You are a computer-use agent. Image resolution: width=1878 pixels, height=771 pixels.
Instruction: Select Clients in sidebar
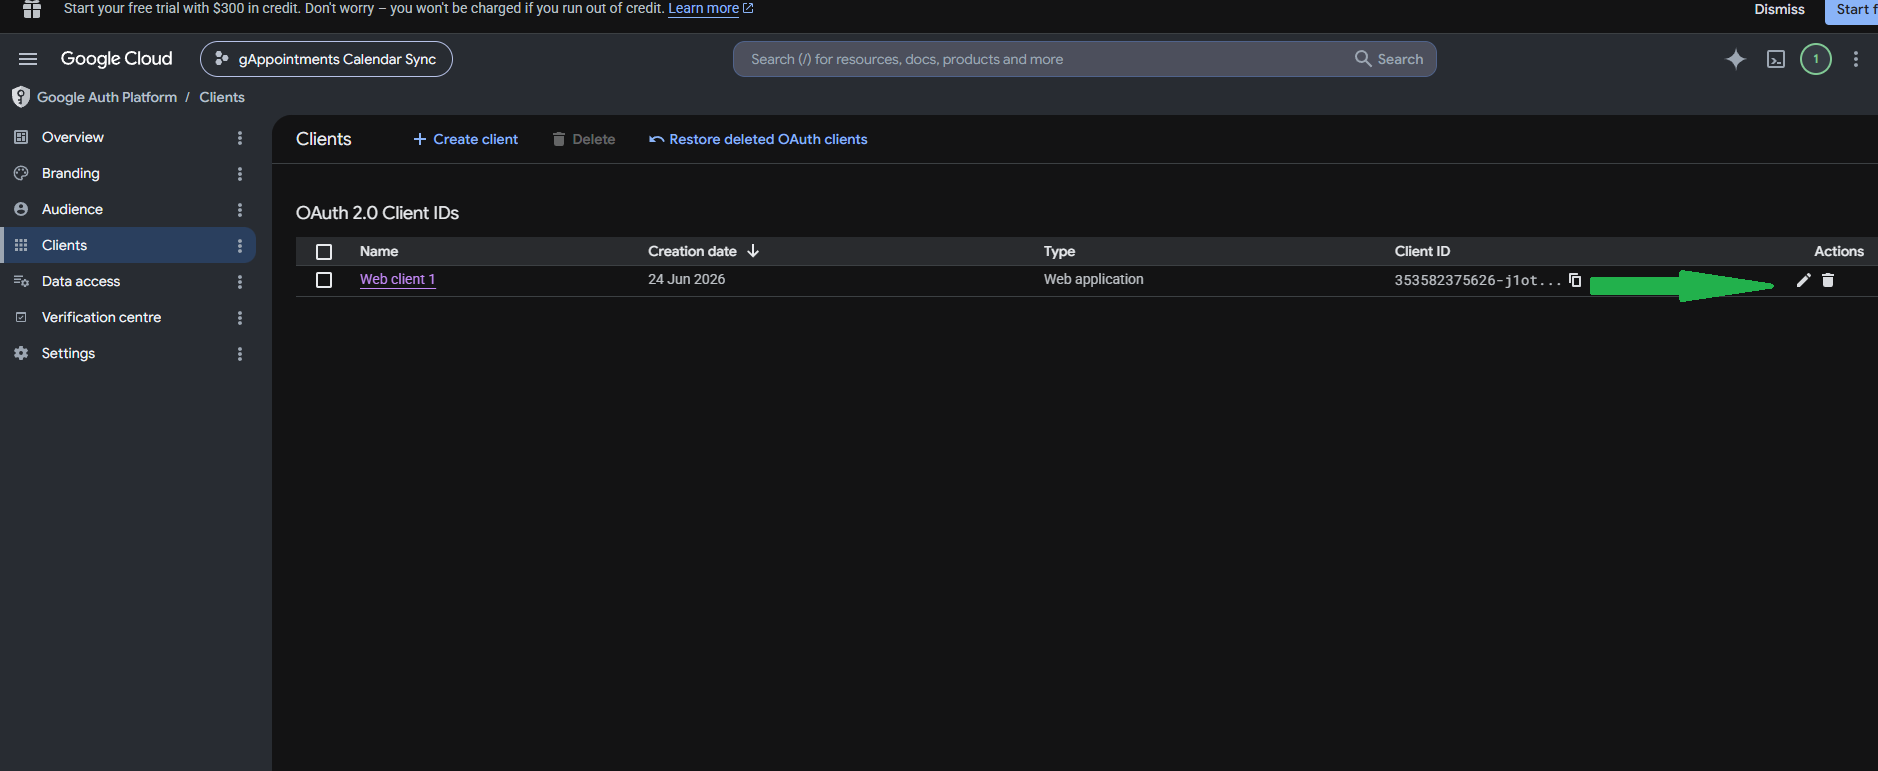pos(64,245)
